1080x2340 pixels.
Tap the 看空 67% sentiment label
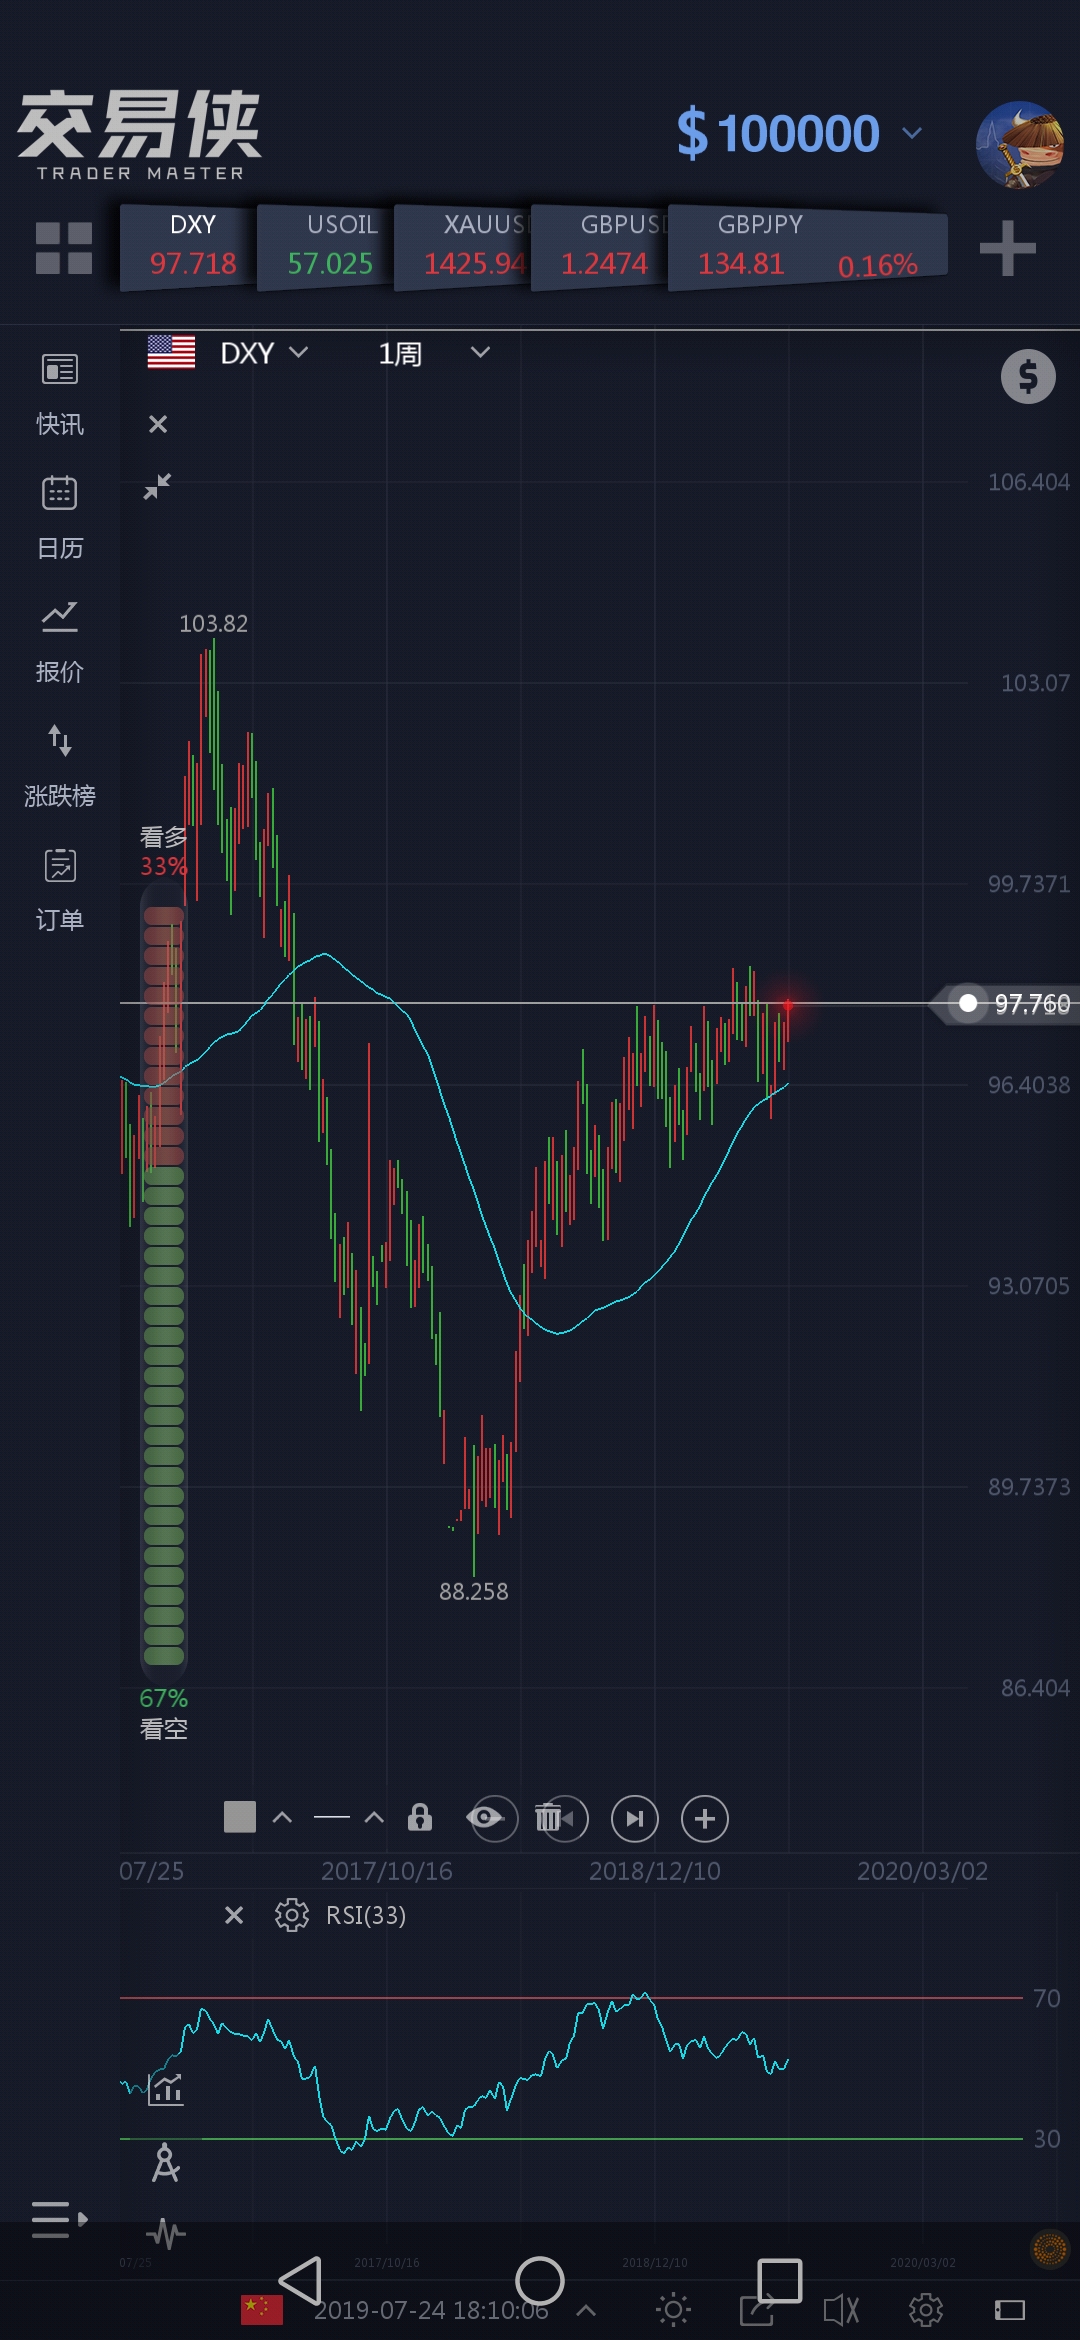[x=163, y=1713]
